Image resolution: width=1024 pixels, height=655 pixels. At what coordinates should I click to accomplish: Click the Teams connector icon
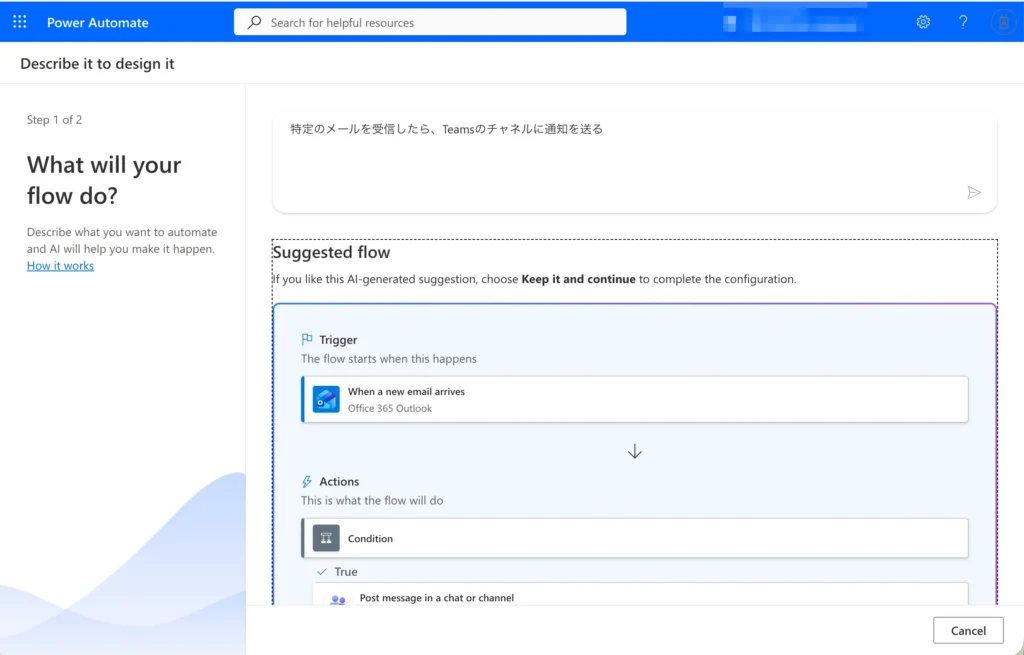(x=338, y=599)
